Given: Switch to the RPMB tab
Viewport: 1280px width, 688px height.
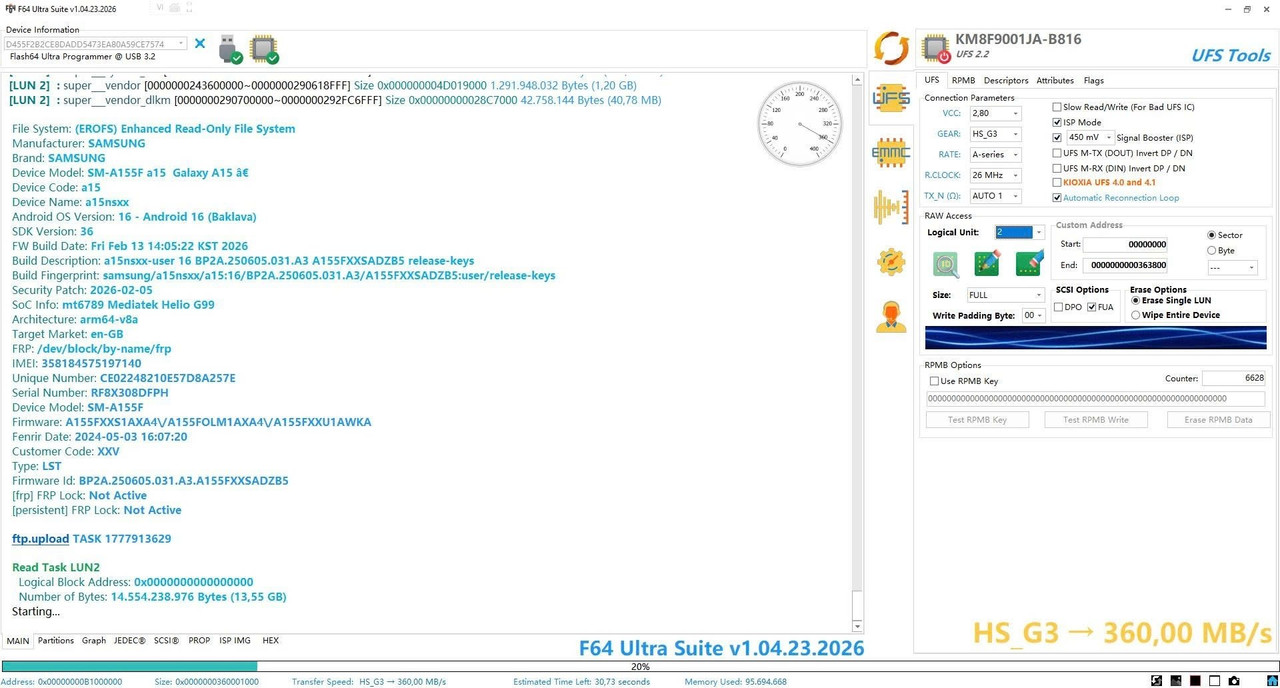Looking at the screenshot, I should [x=963, y=80].
